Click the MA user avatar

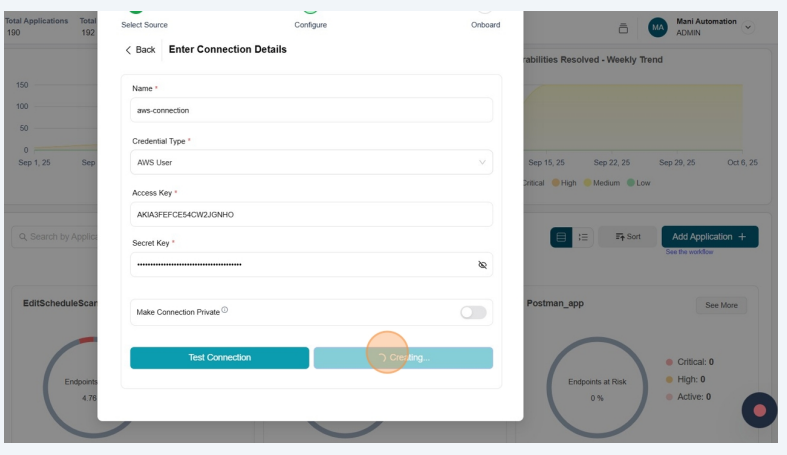click(x=658, y=28)
